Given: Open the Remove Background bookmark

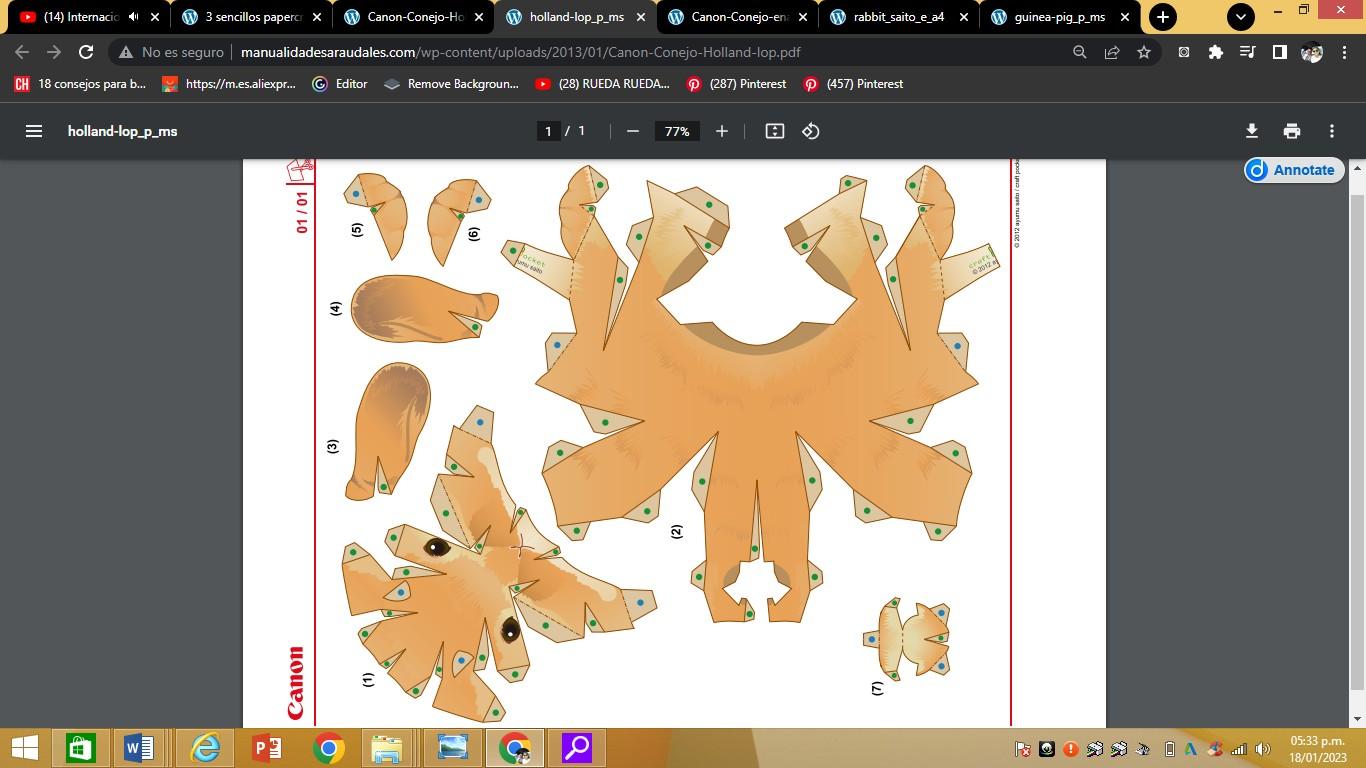Looking at the screenshot, I should [x=452, y=84].
